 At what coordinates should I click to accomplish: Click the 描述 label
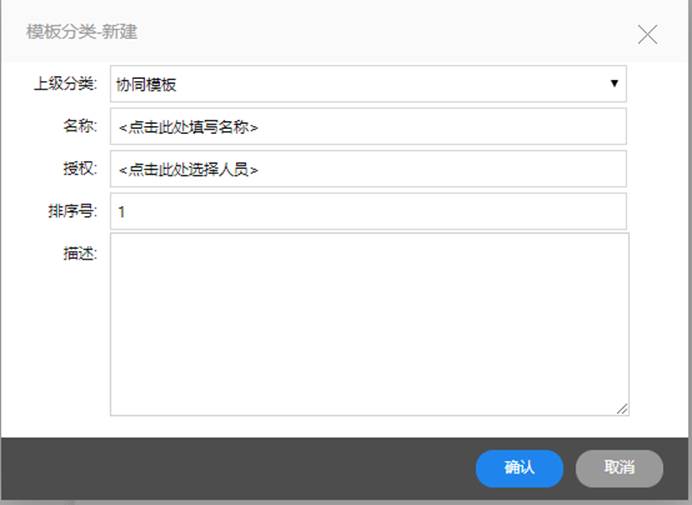[80, 253]
